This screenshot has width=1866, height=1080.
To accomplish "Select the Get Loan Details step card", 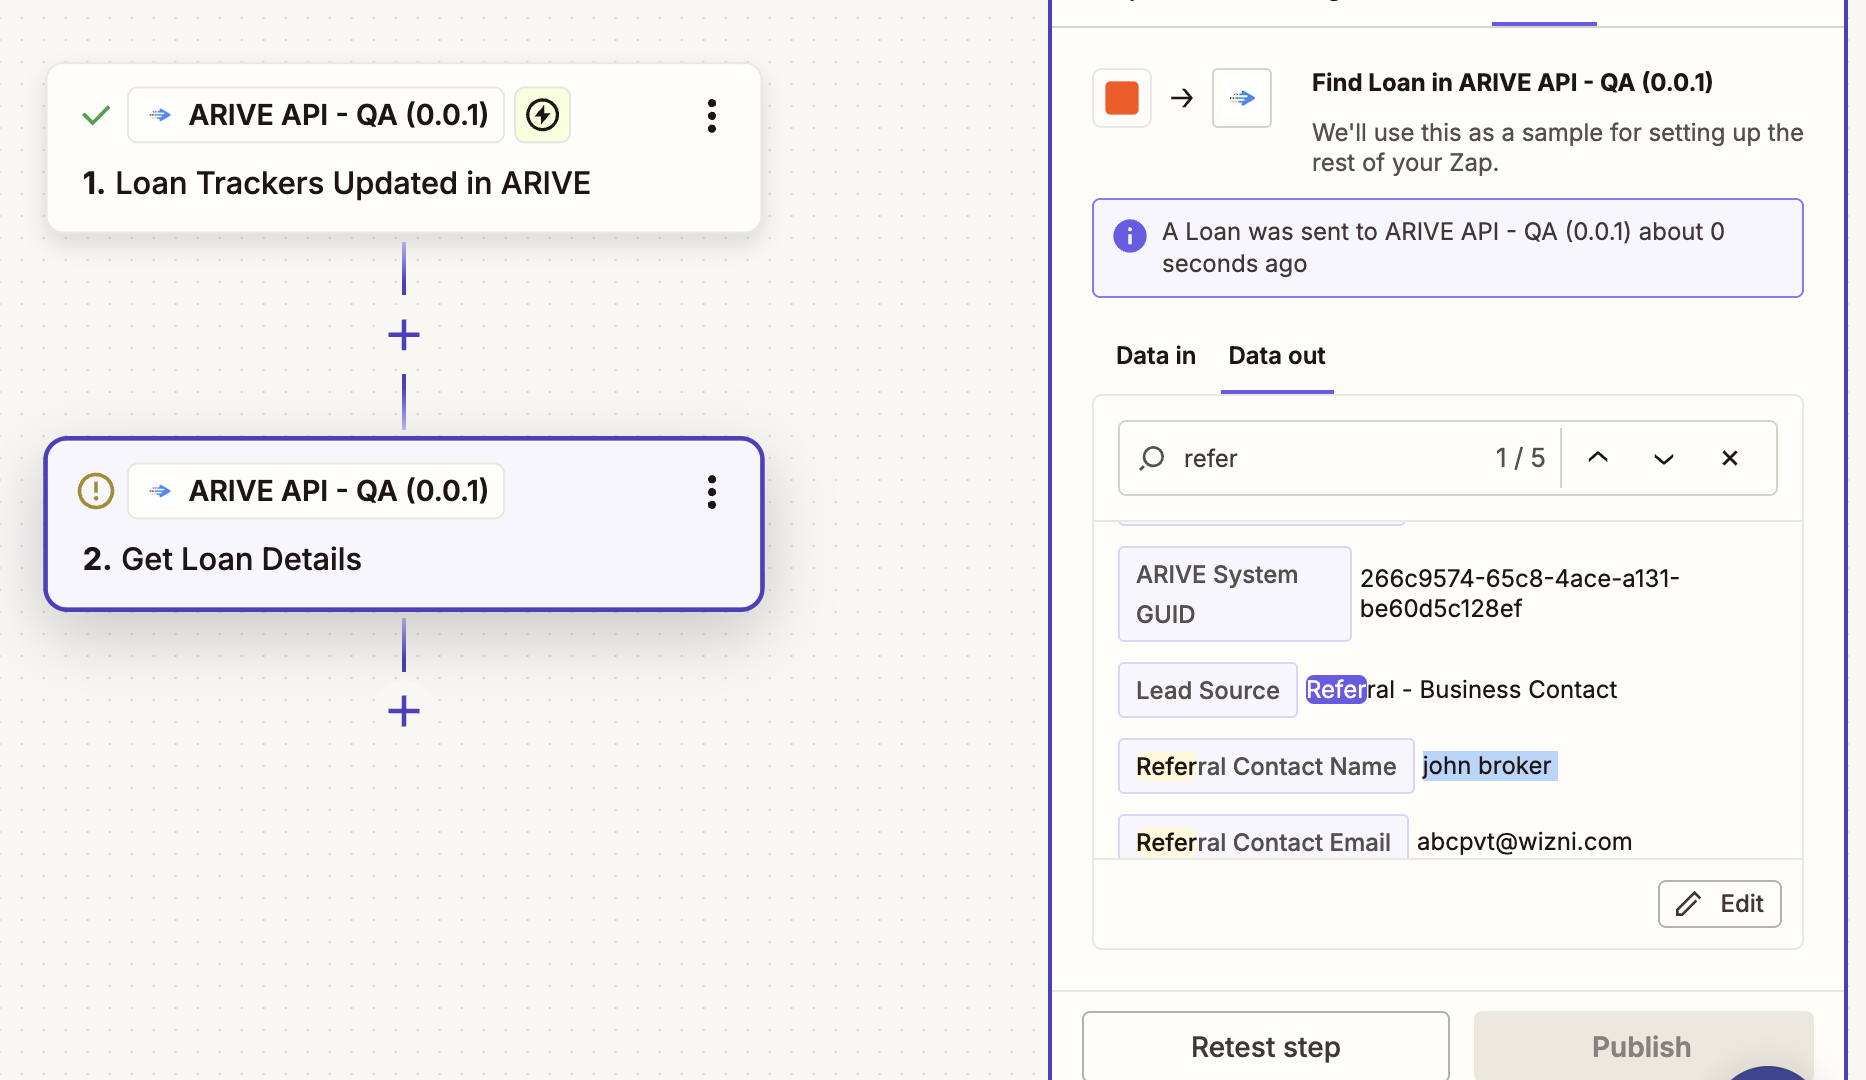I will [x=404, y=524].
